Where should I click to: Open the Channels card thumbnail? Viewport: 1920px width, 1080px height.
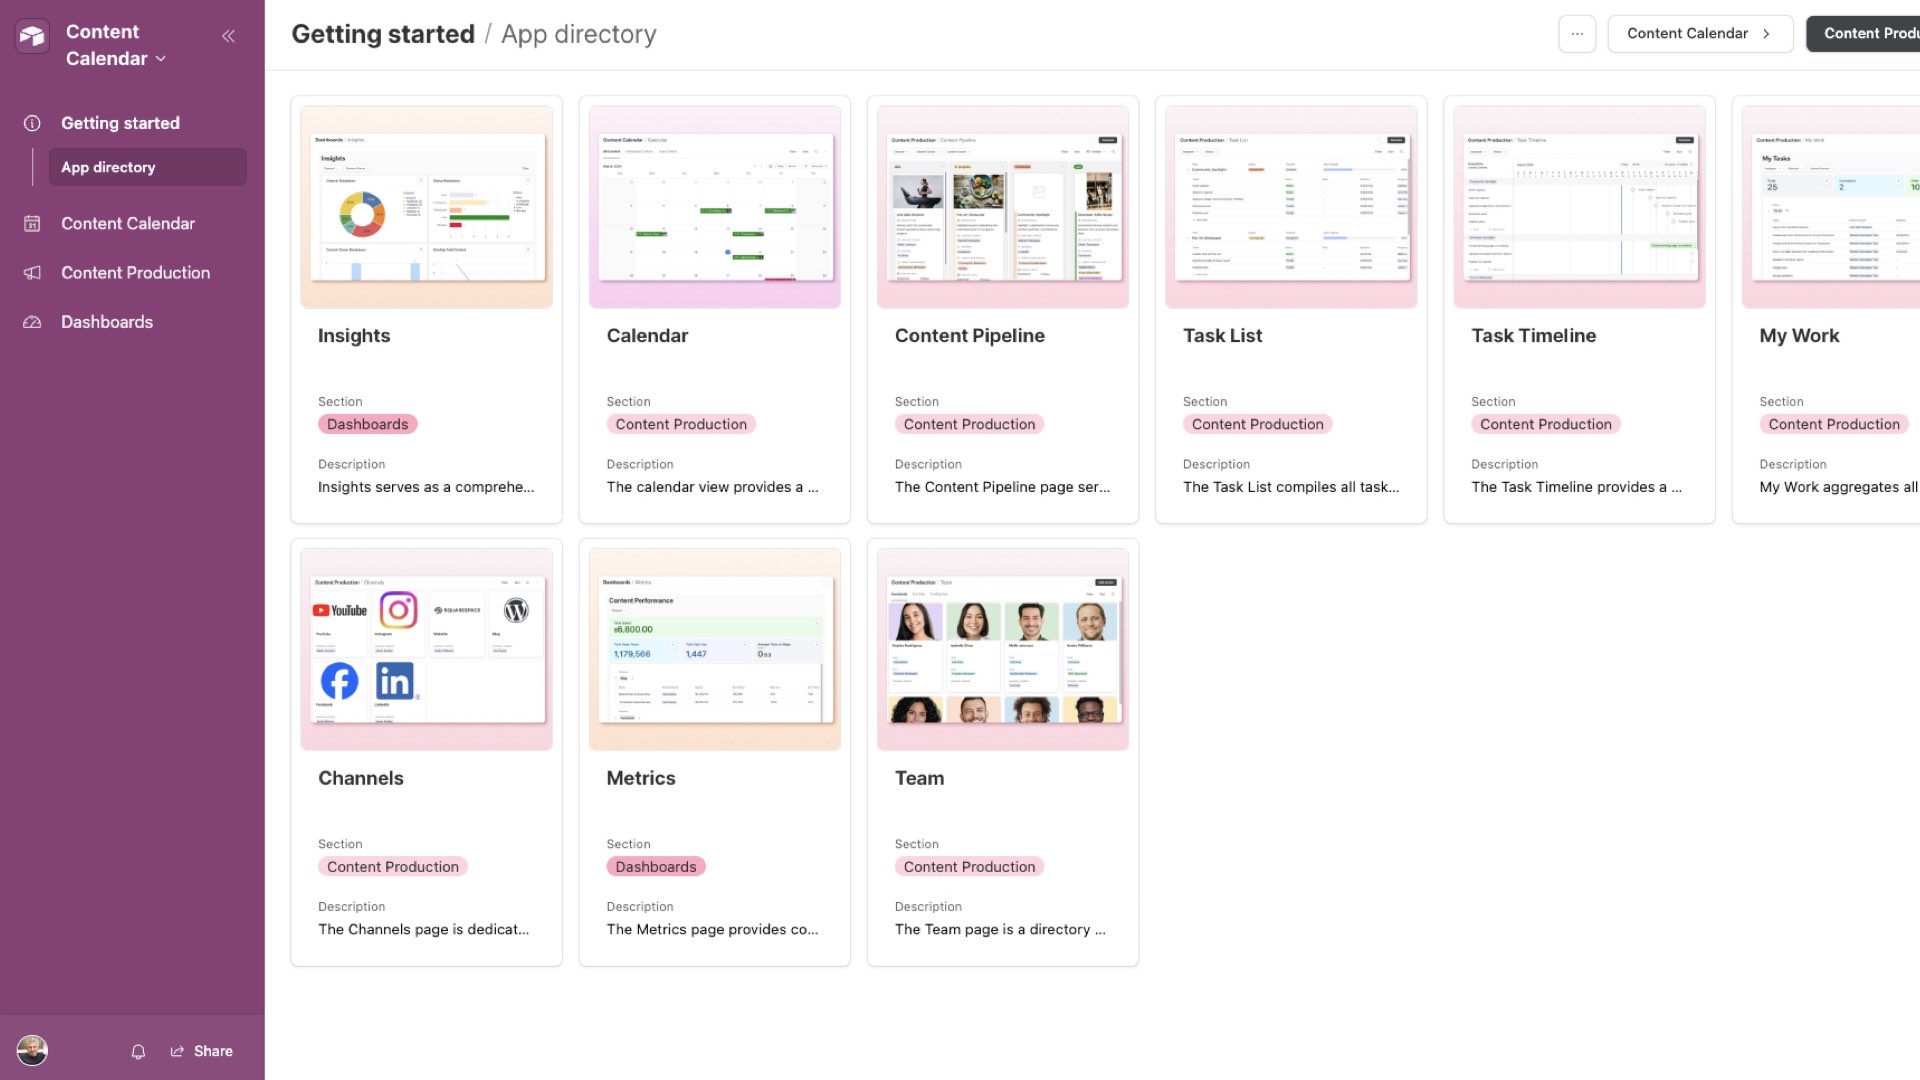426,649
